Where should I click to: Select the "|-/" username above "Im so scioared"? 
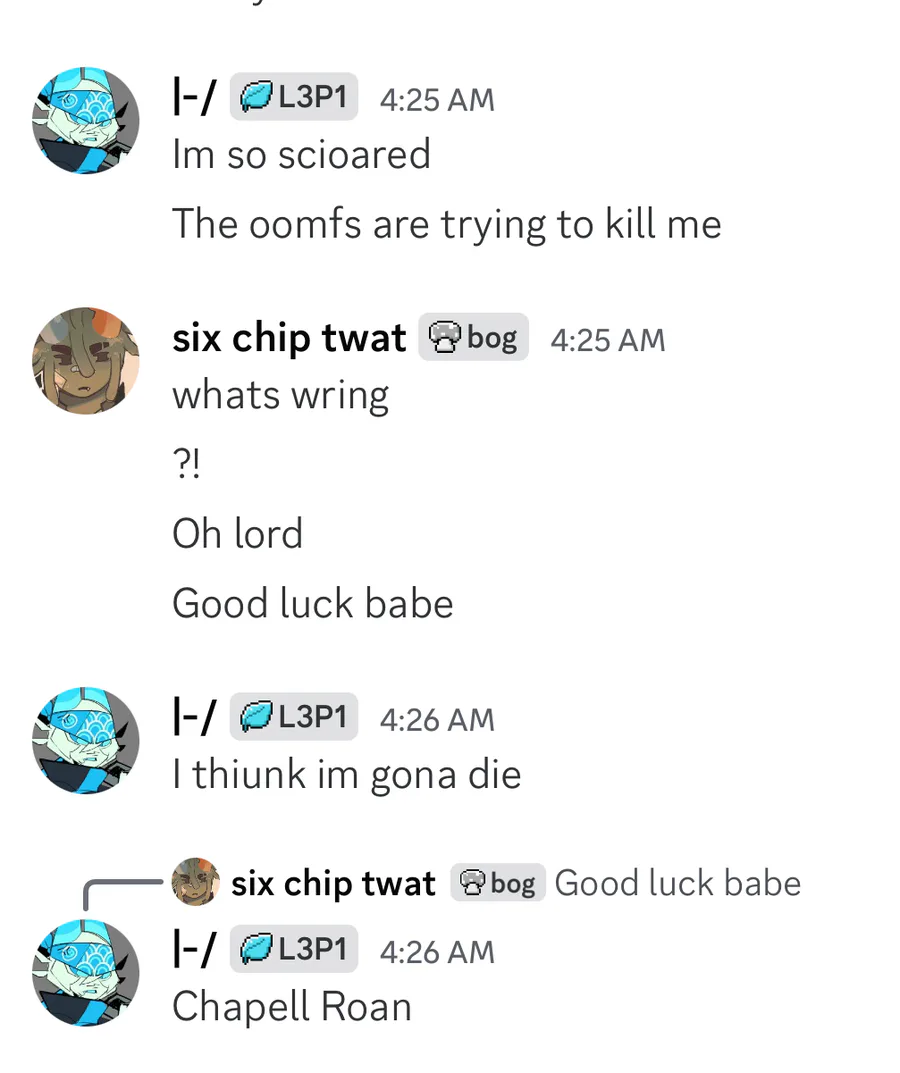[194, 96]
